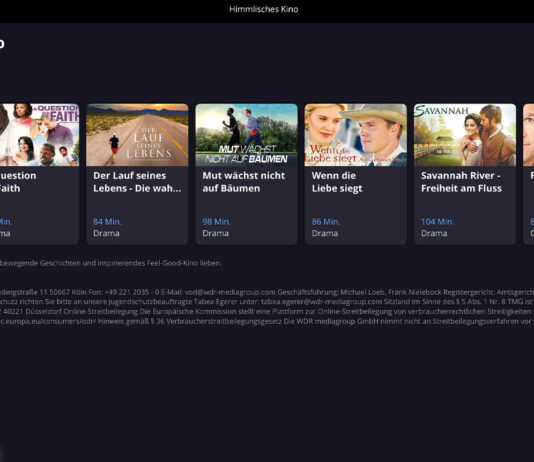Open the A Question of Faith poster thumbnail
The image size is (534, 462).
pyautogui.click(x=40, y=135)
